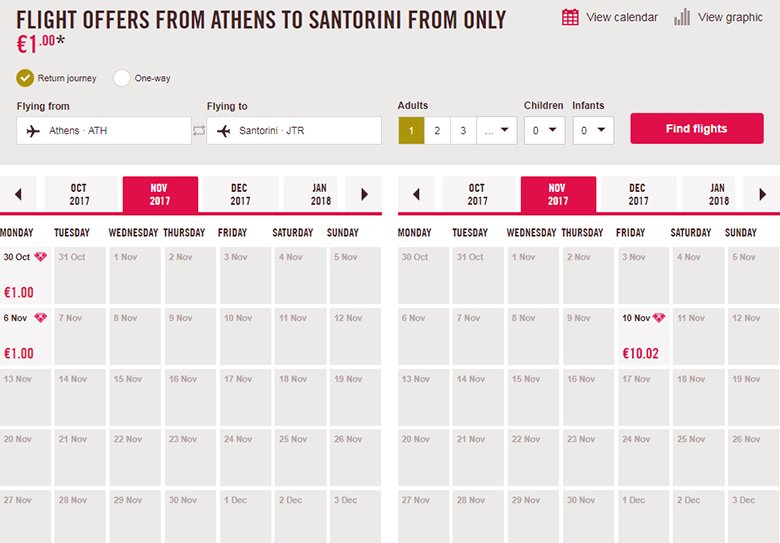
Task: Click previous month arrow on right calendar
Action: click(416, 194)
